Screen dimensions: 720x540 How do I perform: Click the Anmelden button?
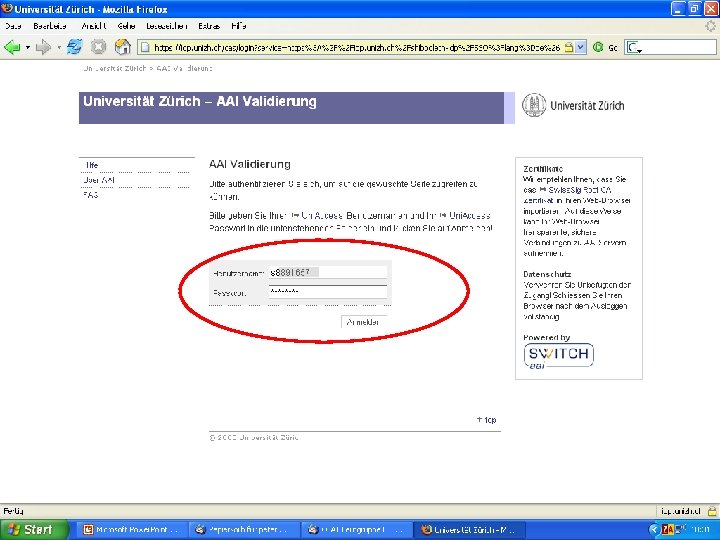tap(363, 322)
